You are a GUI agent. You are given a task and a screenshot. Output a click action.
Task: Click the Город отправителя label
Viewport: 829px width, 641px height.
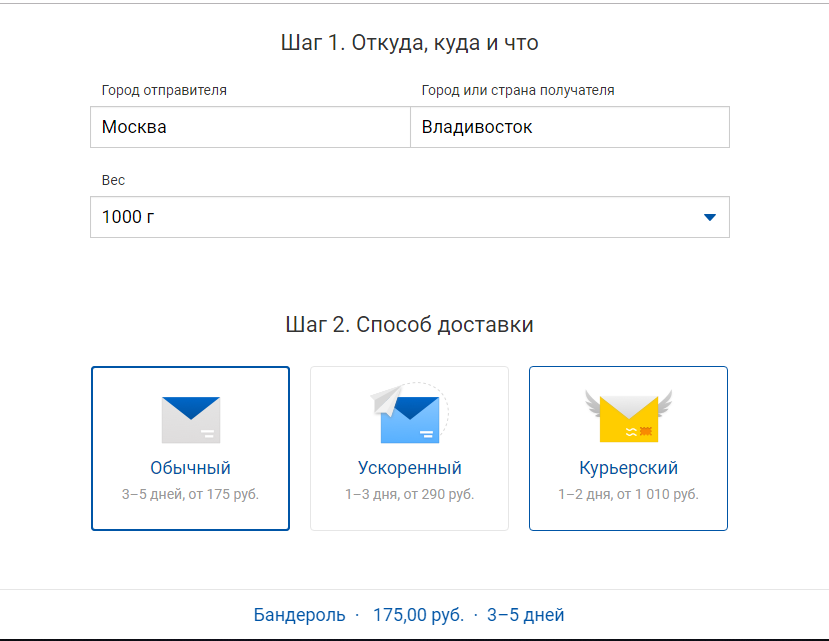(164, 90)
